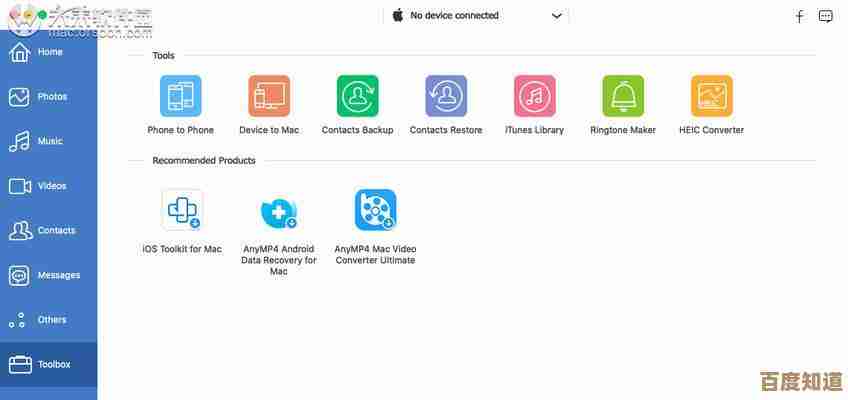Click the iOS Toolkit for Mac icon

(x=182, y=210)
